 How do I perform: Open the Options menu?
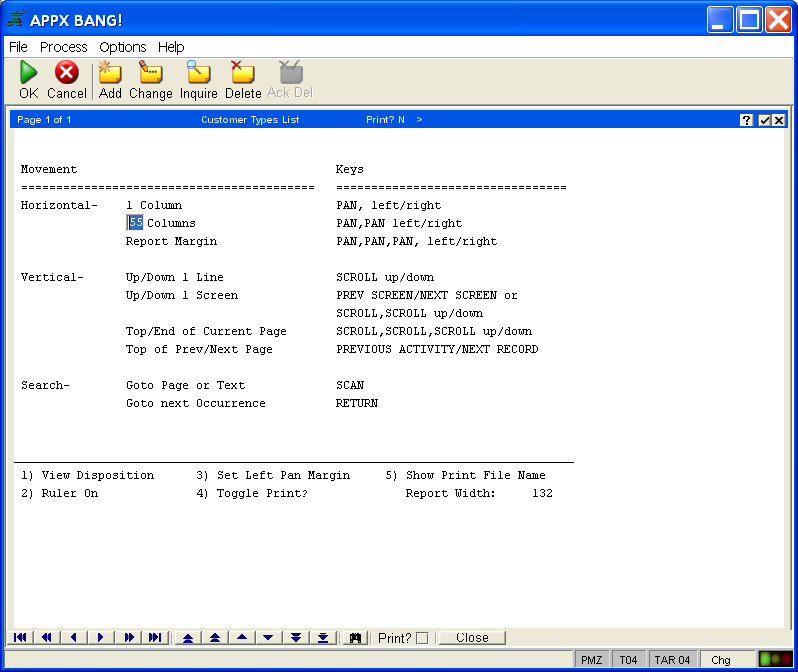[123, 47]
